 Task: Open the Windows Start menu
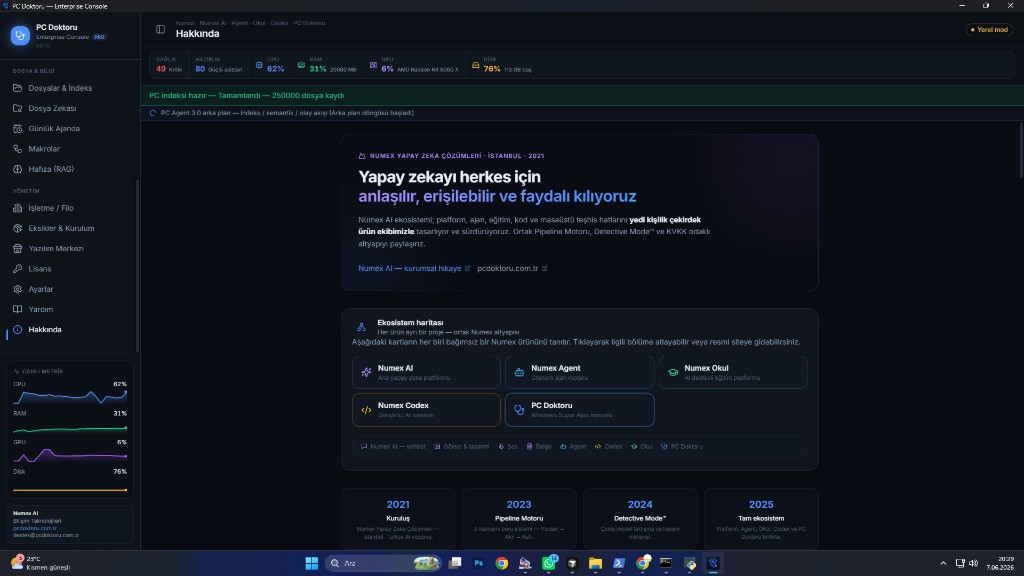(312, 563)
